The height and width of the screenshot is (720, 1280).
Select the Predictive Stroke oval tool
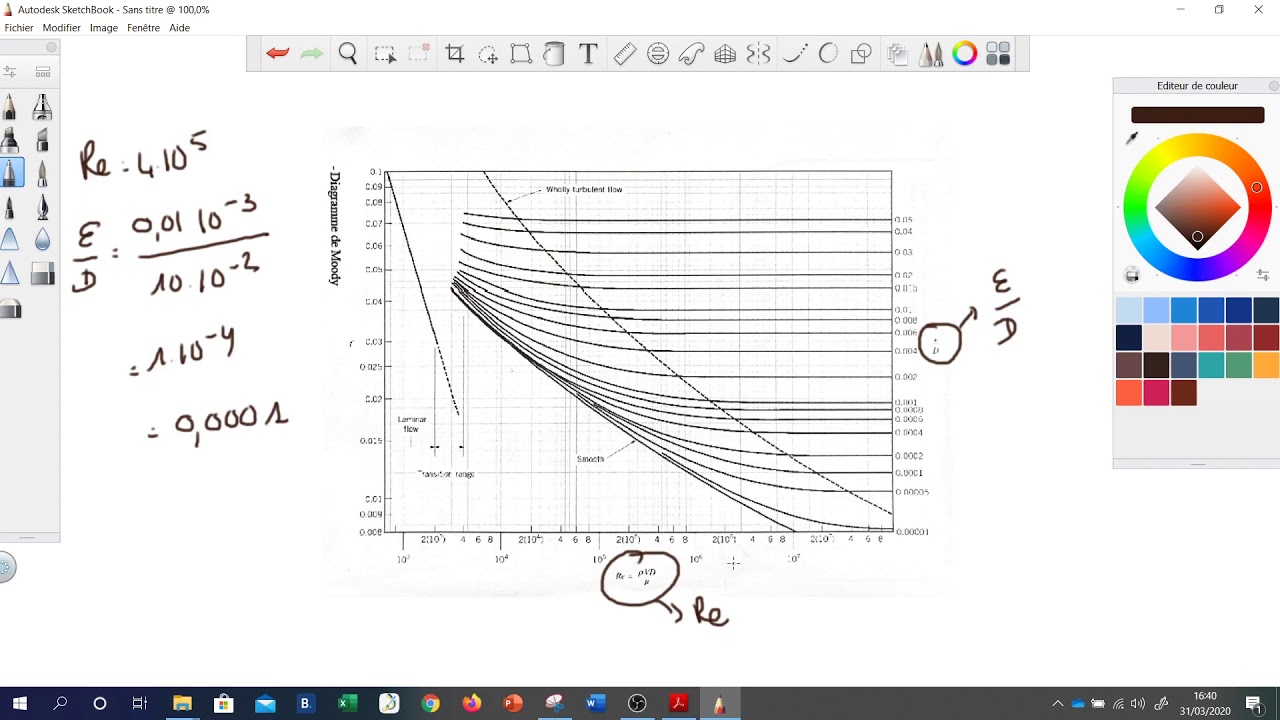click(x=828, y=54)
